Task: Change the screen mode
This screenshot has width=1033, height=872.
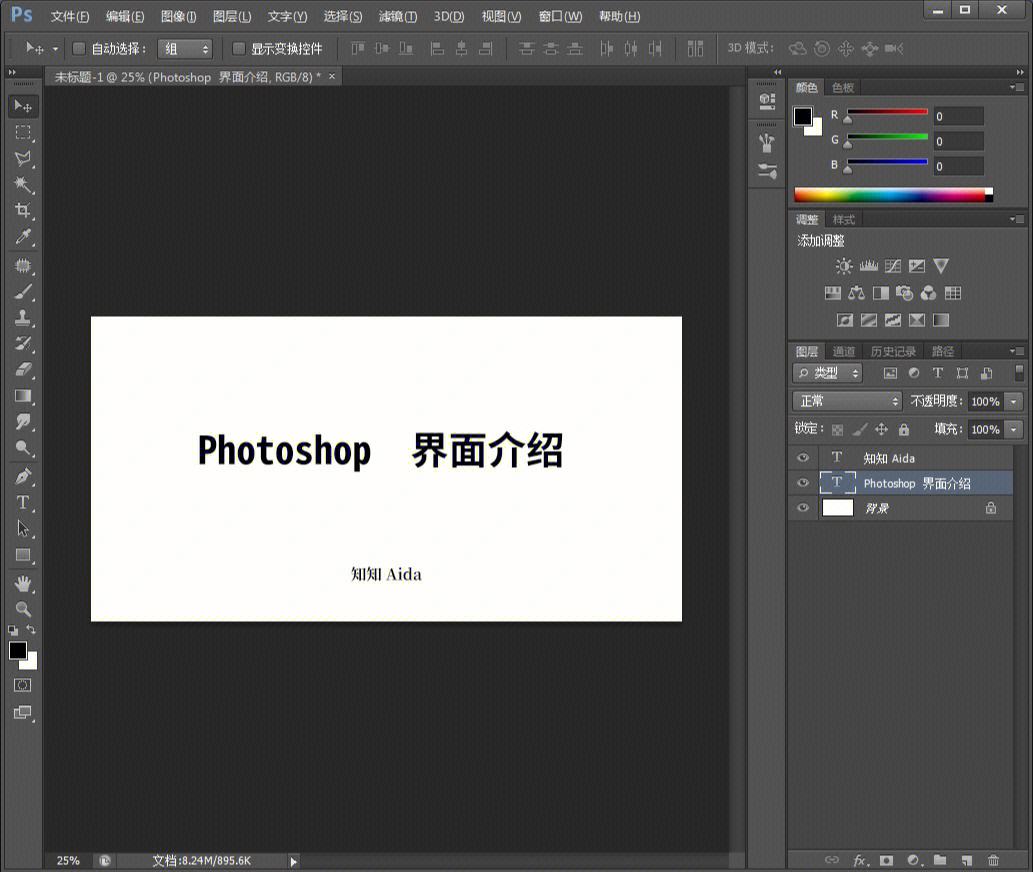Action: click(22, 713)
